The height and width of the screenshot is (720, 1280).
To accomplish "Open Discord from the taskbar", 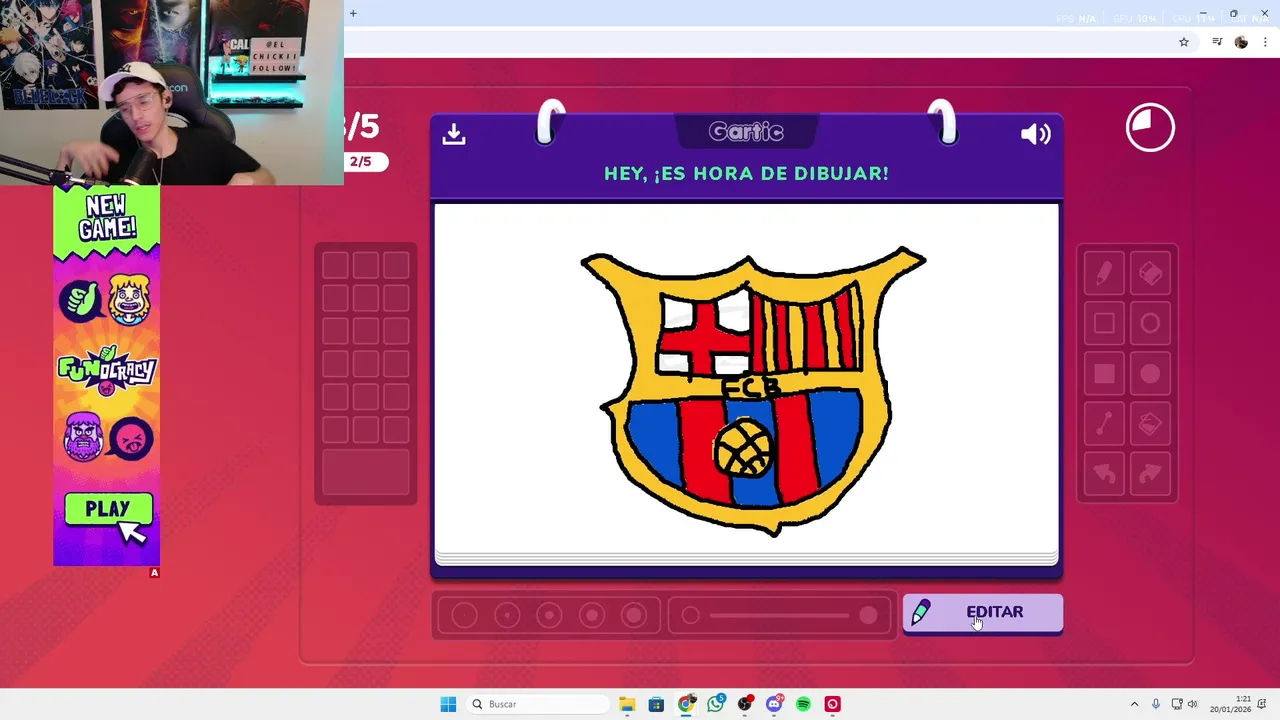I will coord(774,704).
